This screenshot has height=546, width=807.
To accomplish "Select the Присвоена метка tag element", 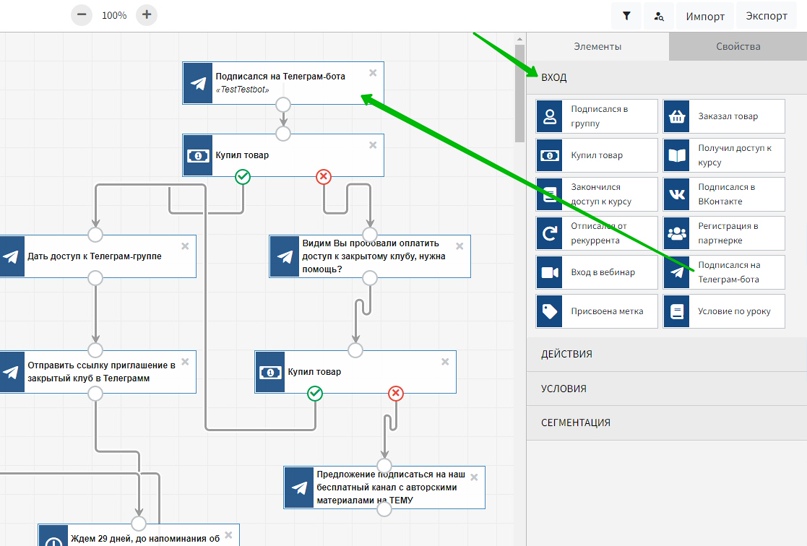I will pyautogui.click(x=596, y=311).
